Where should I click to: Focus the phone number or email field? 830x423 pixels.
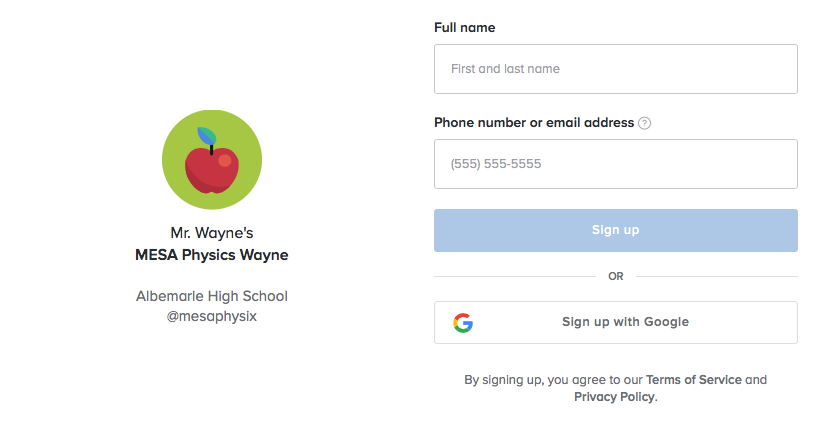click(616, 164)
